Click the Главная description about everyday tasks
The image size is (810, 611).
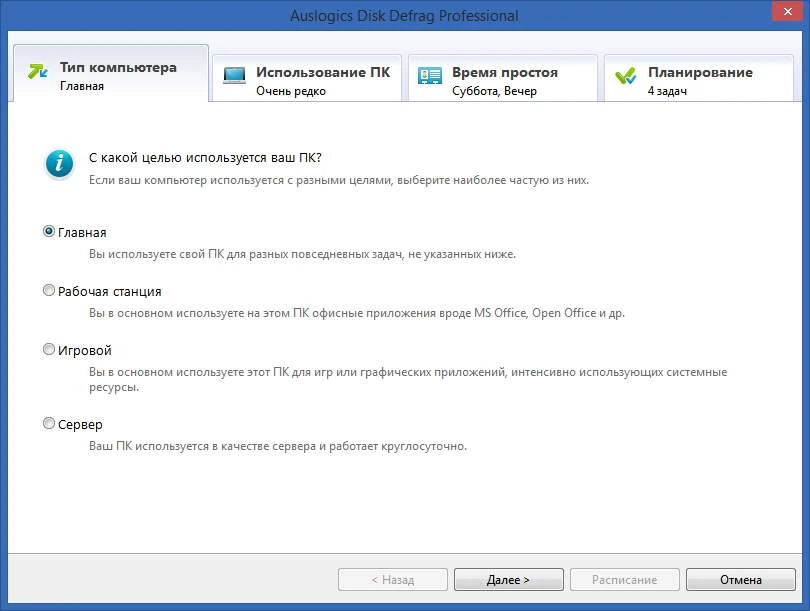coord(302,254)
